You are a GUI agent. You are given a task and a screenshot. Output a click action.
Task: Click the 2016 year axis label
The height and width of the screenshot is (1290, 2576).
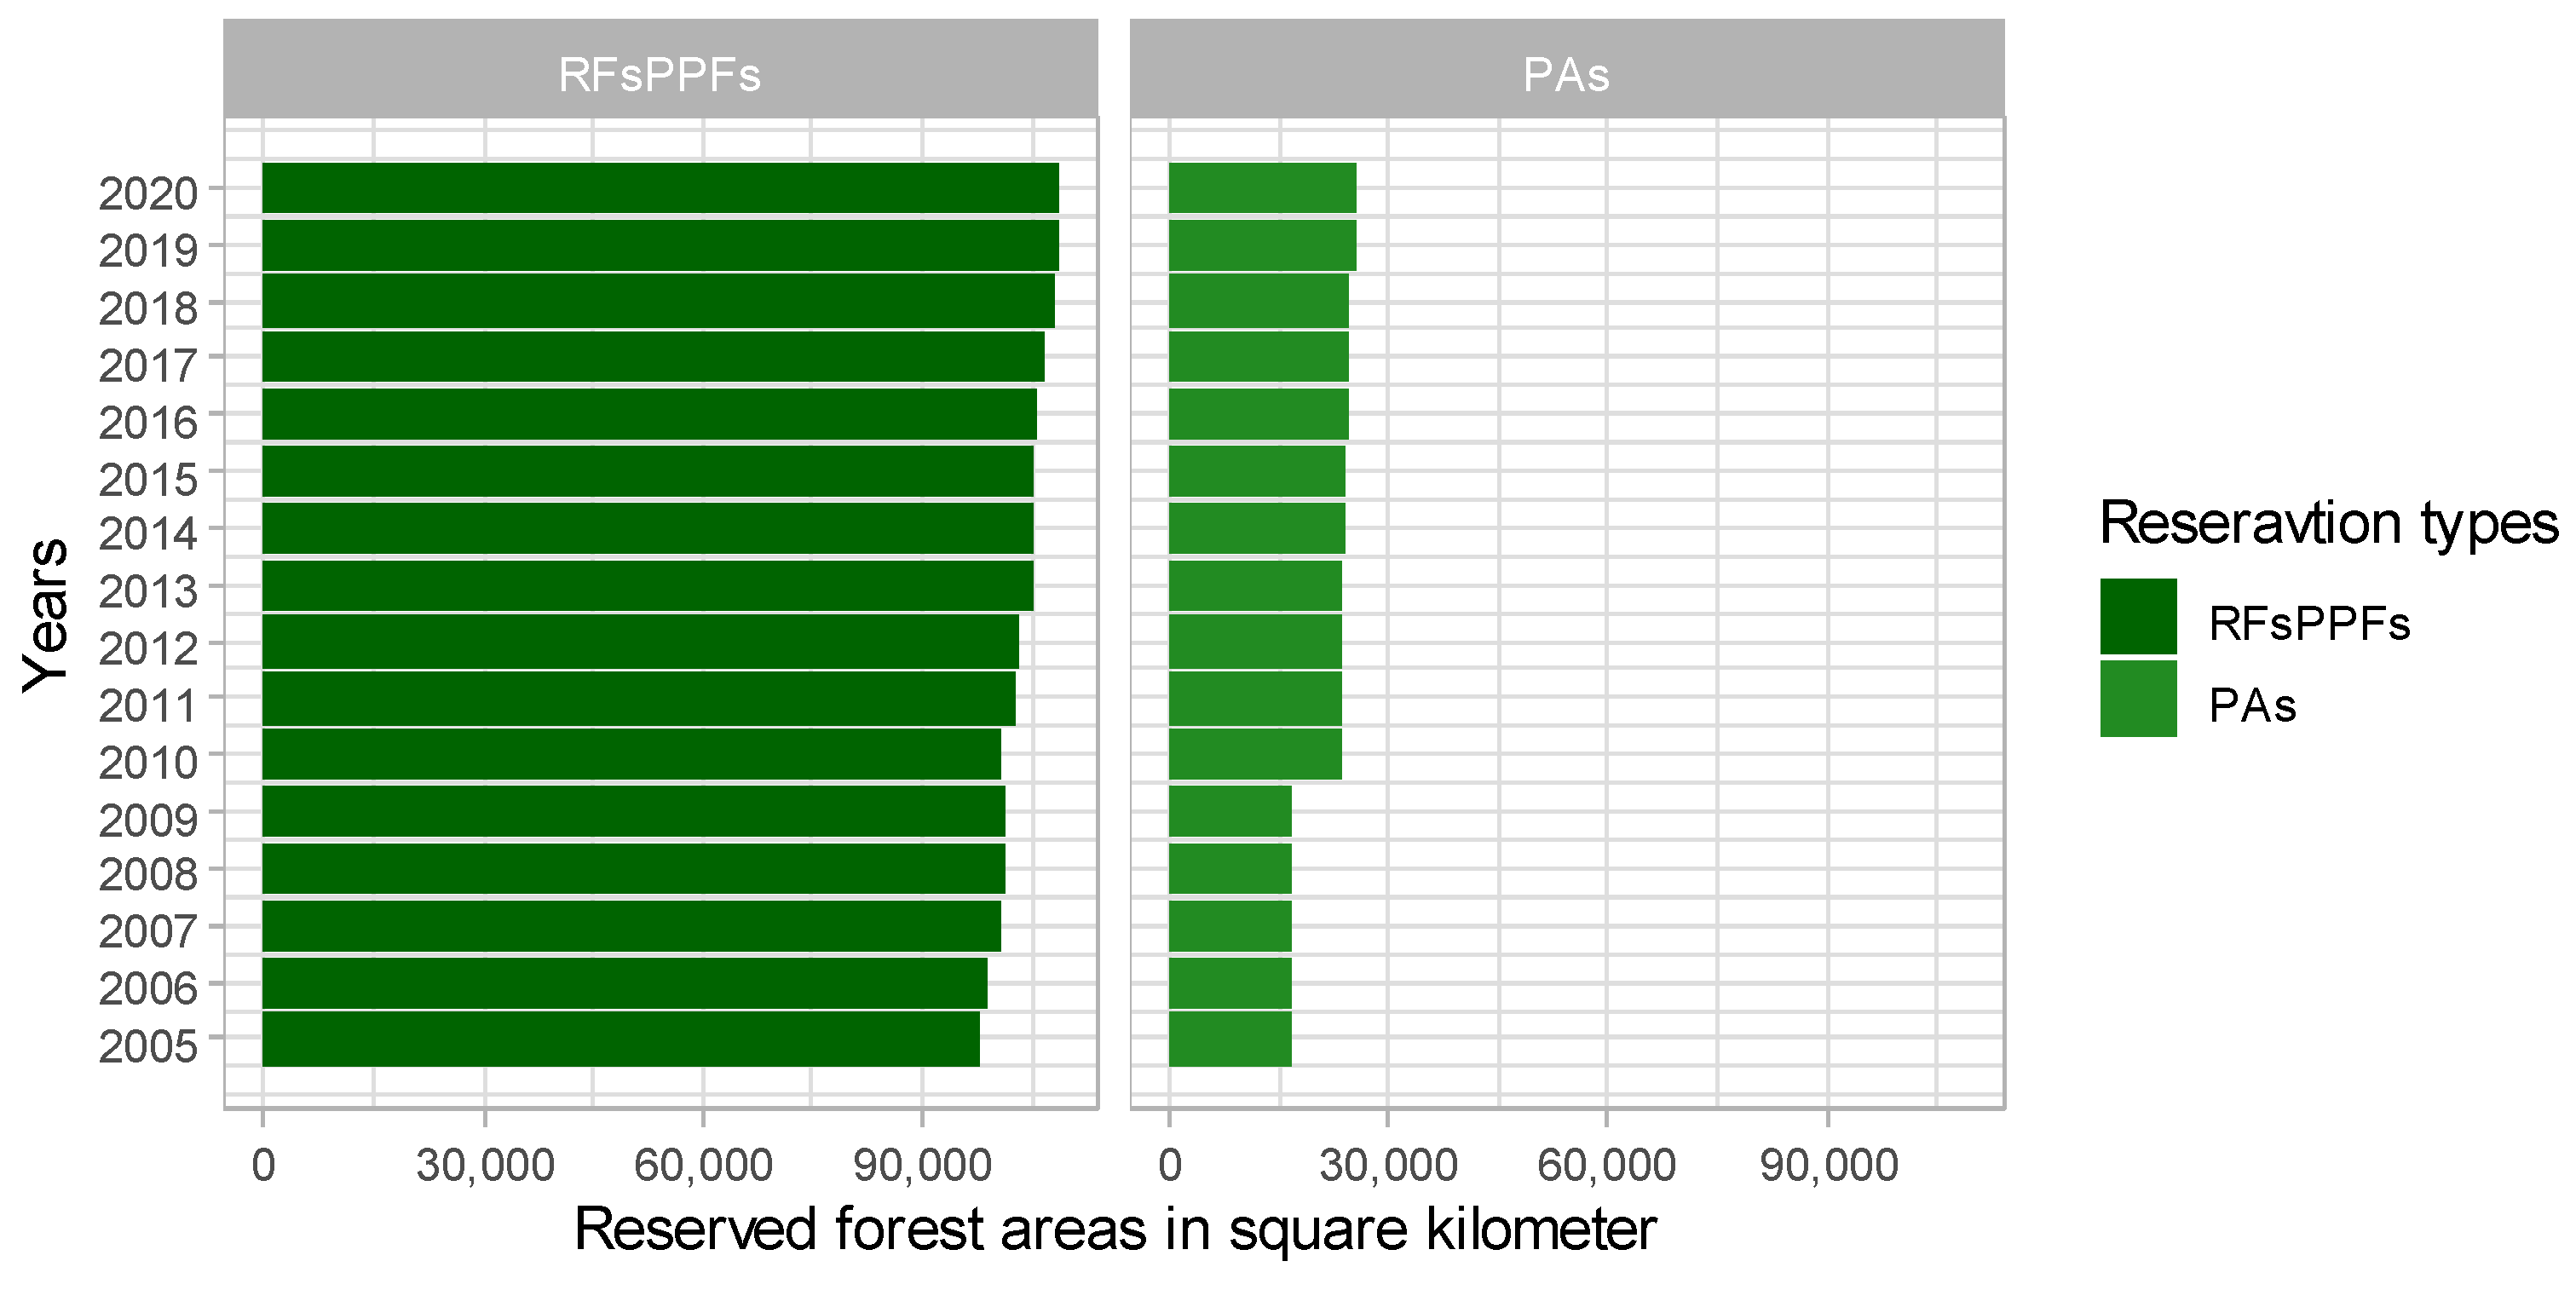point(148,423)
